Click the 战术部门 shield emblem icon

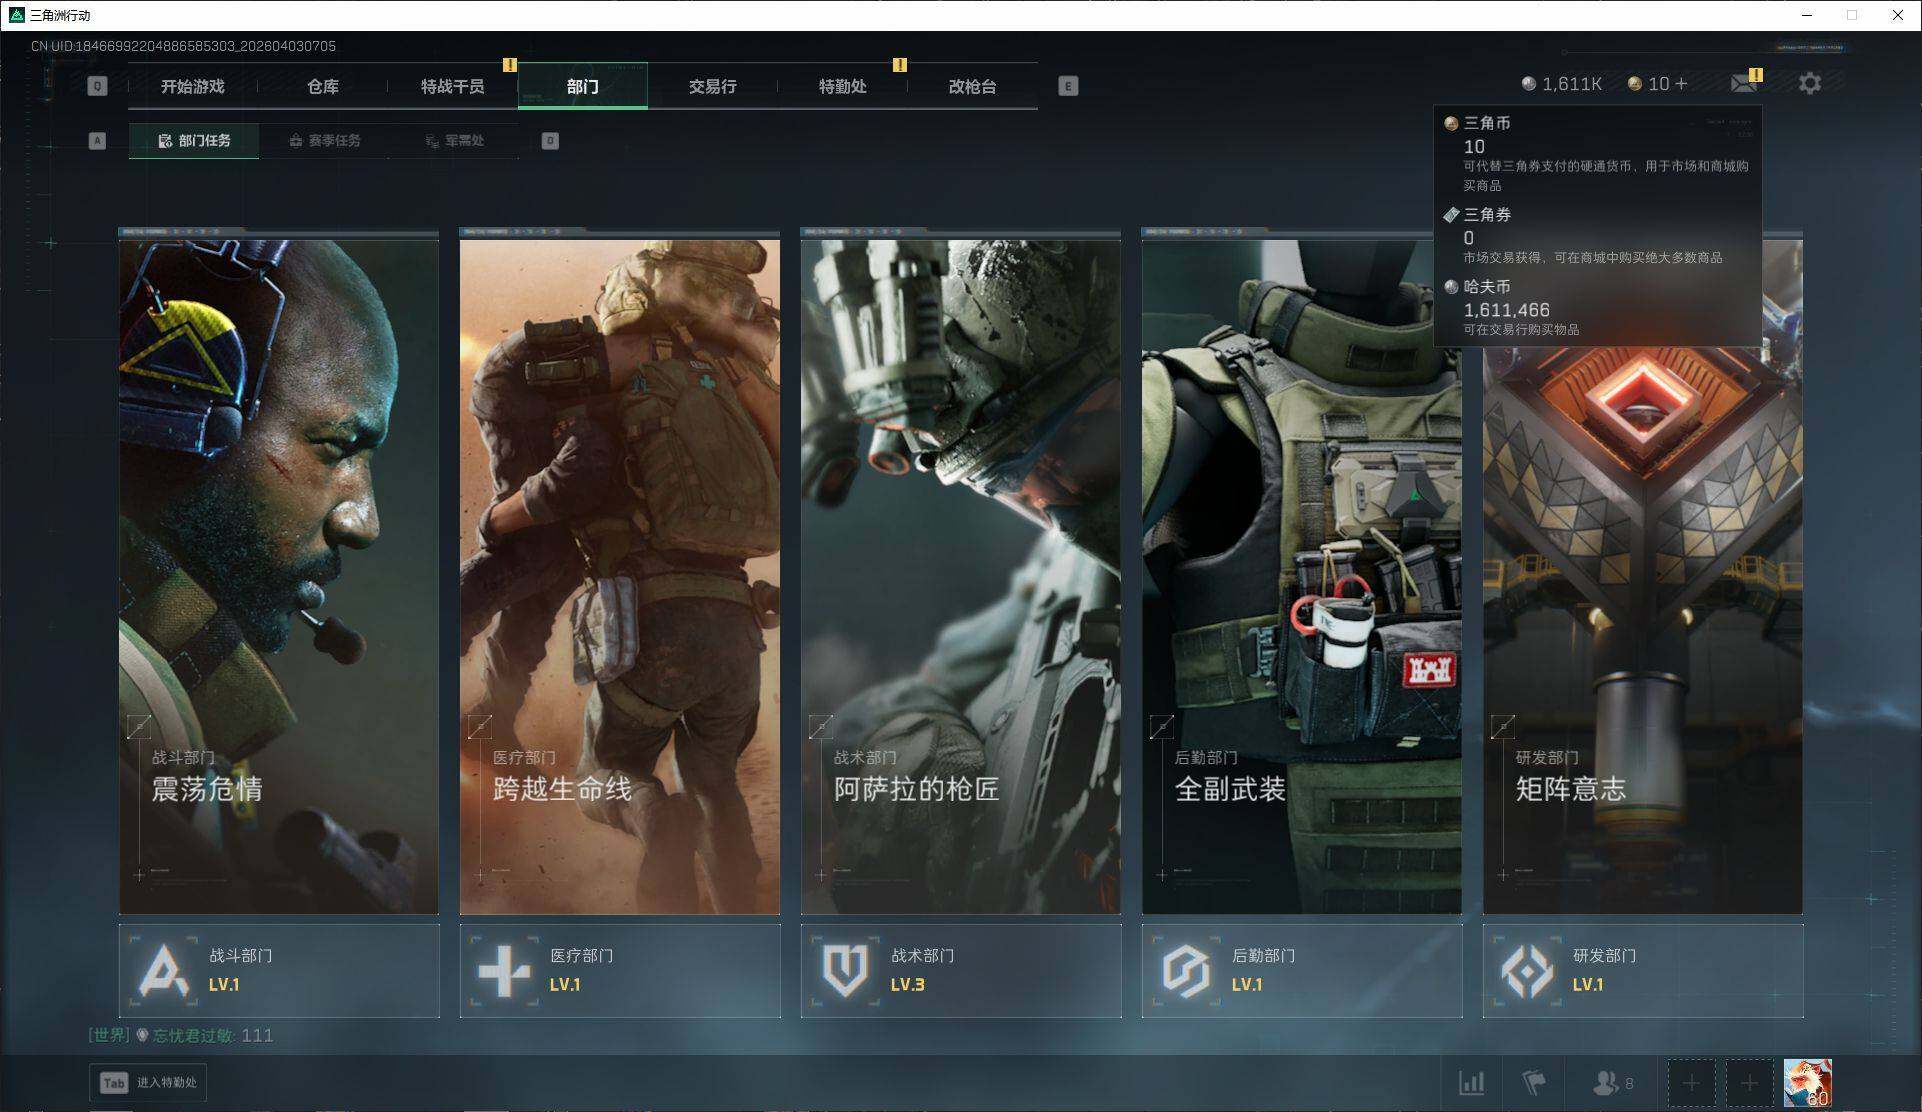pos(846,969)
